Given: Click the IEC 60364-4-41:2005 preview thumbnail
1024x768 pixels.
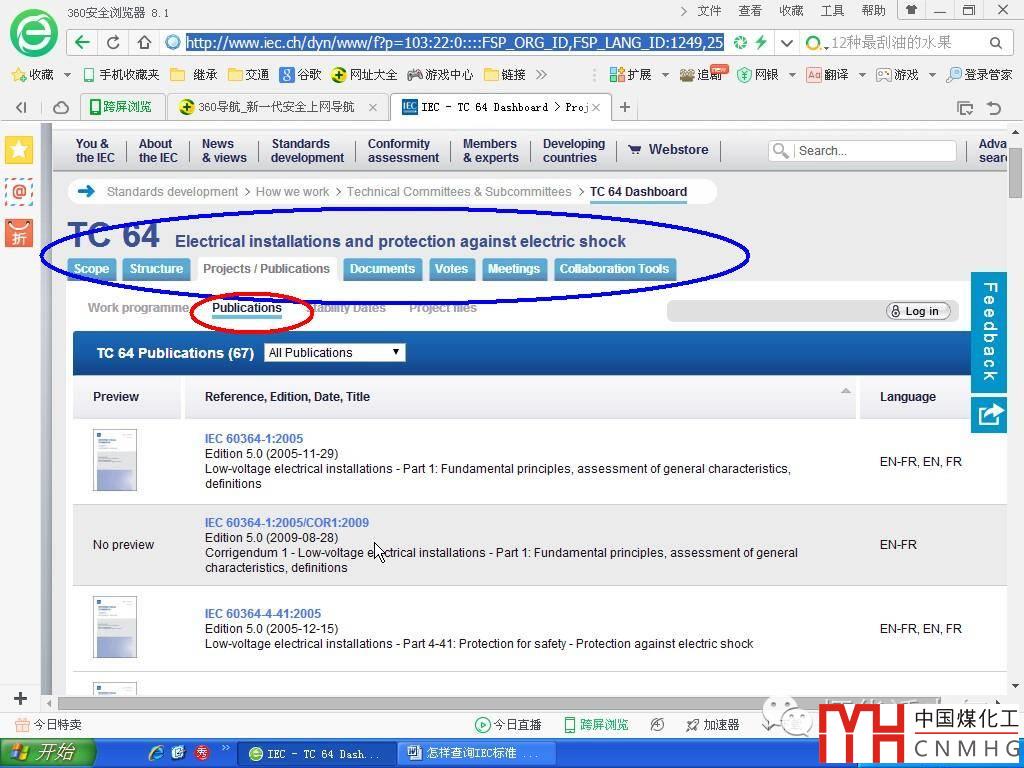Looking at the screenshot, I should point(115,627).
